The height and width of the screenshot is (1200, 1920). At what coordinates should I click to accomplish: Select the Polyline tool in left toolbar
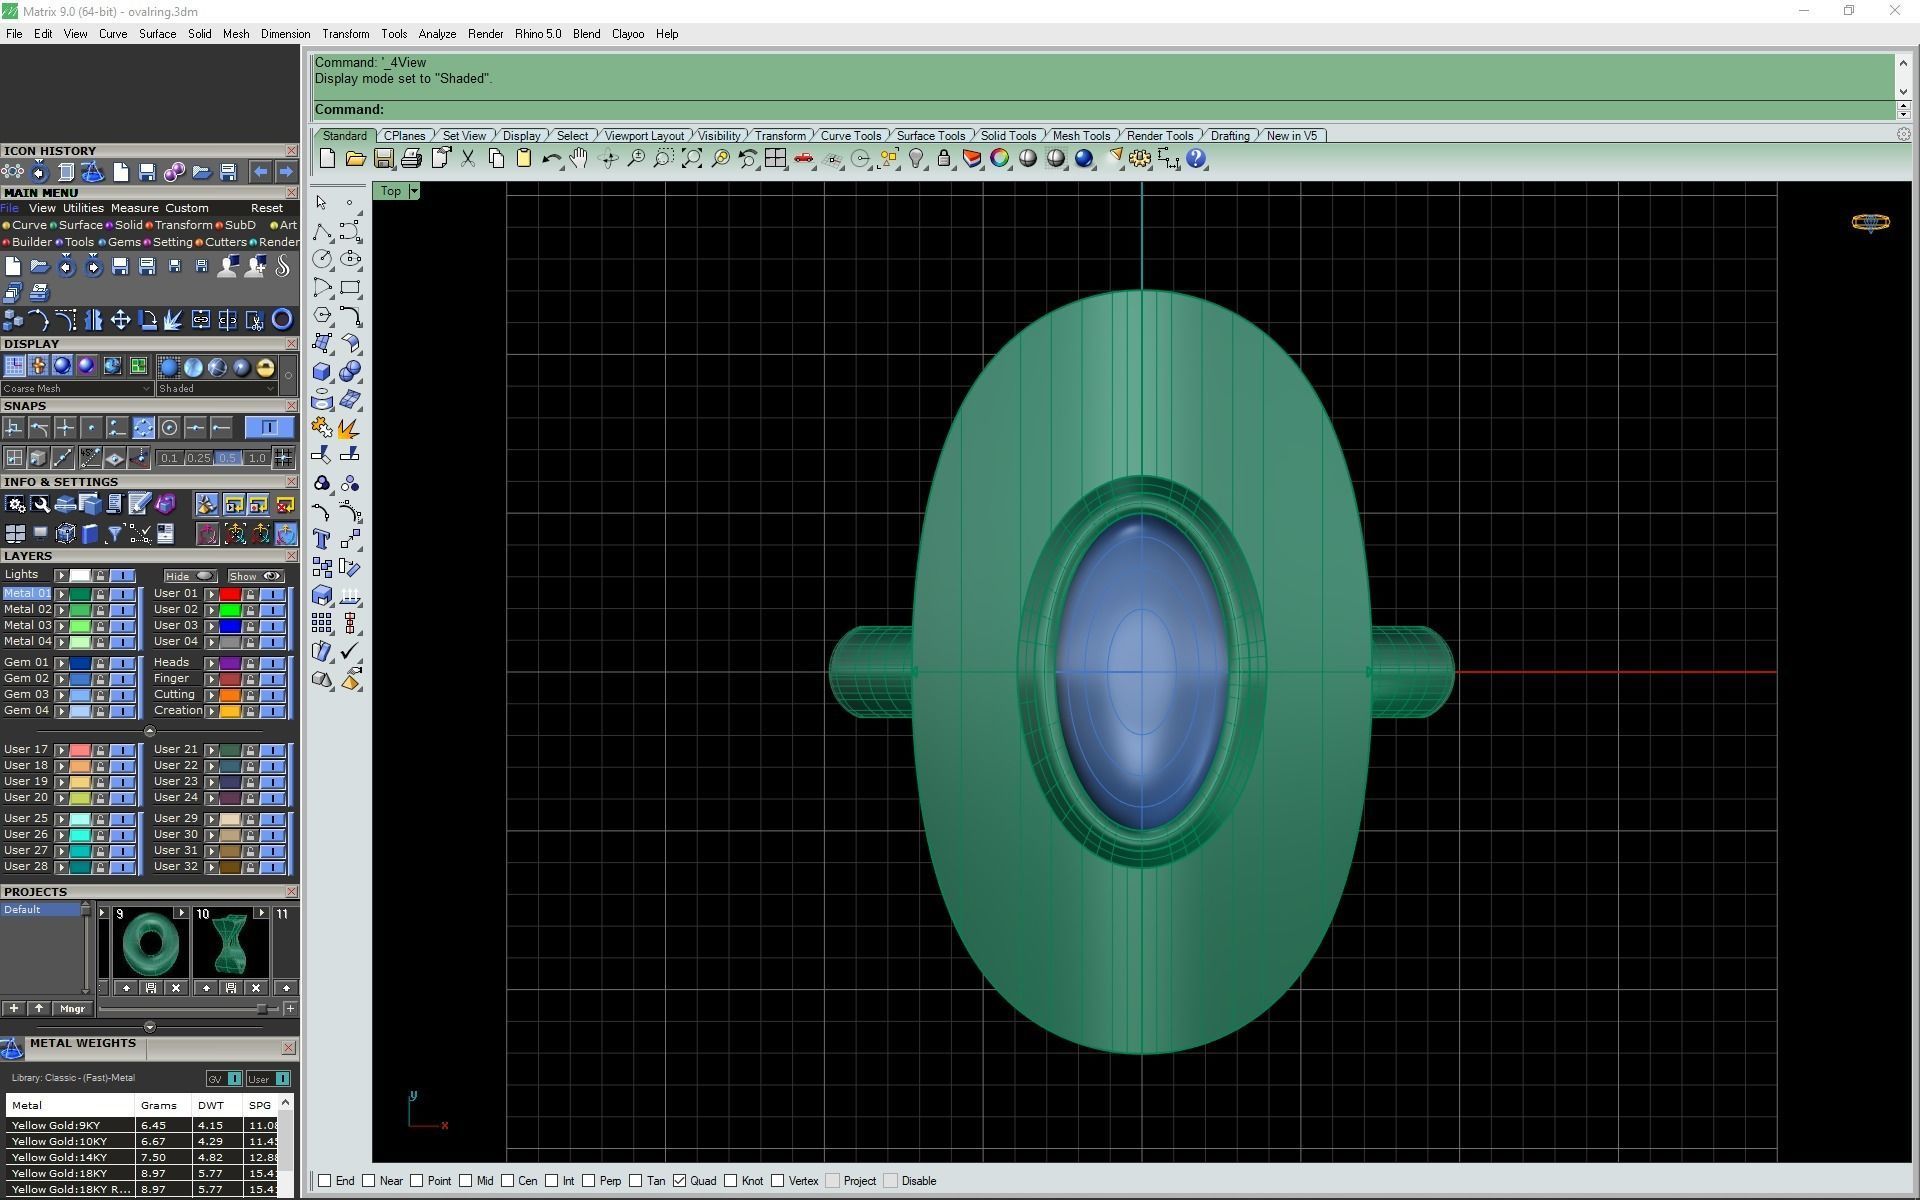coord(322,232)
